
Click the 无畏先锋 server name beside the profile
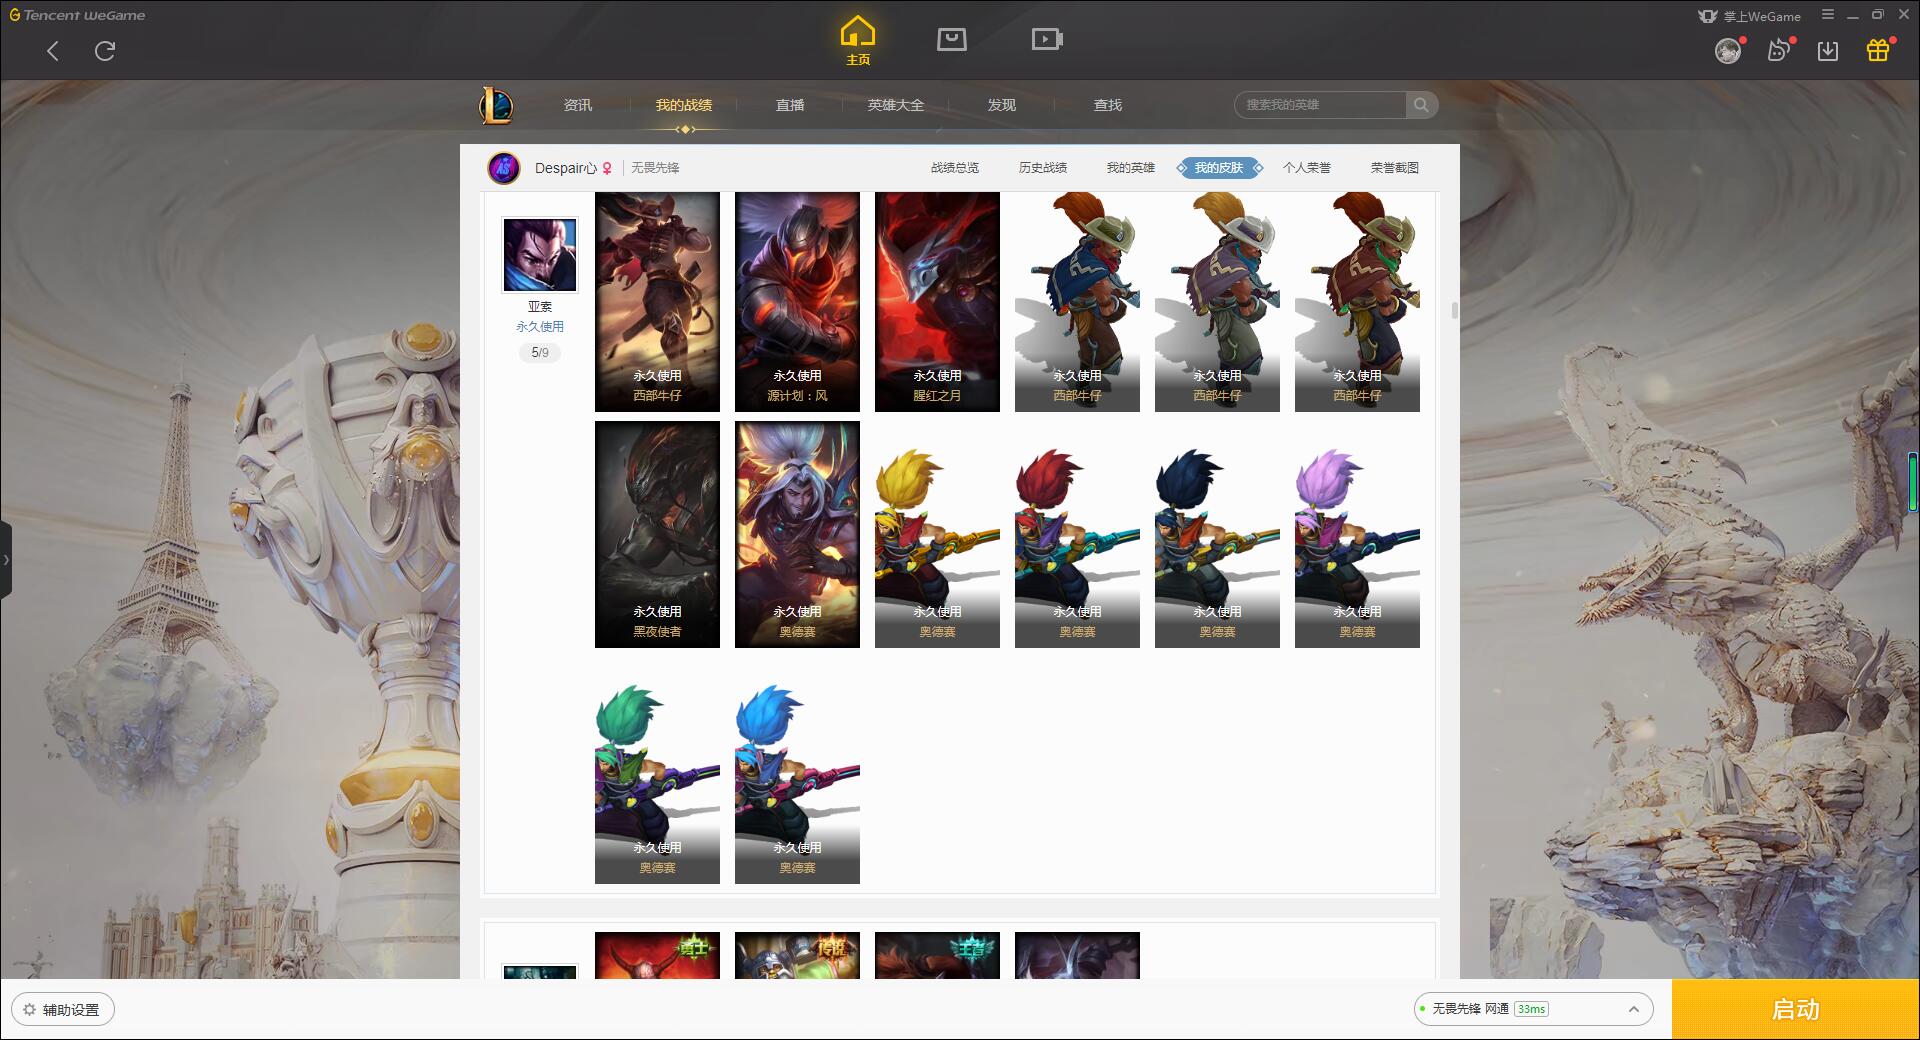coord(655,168)
